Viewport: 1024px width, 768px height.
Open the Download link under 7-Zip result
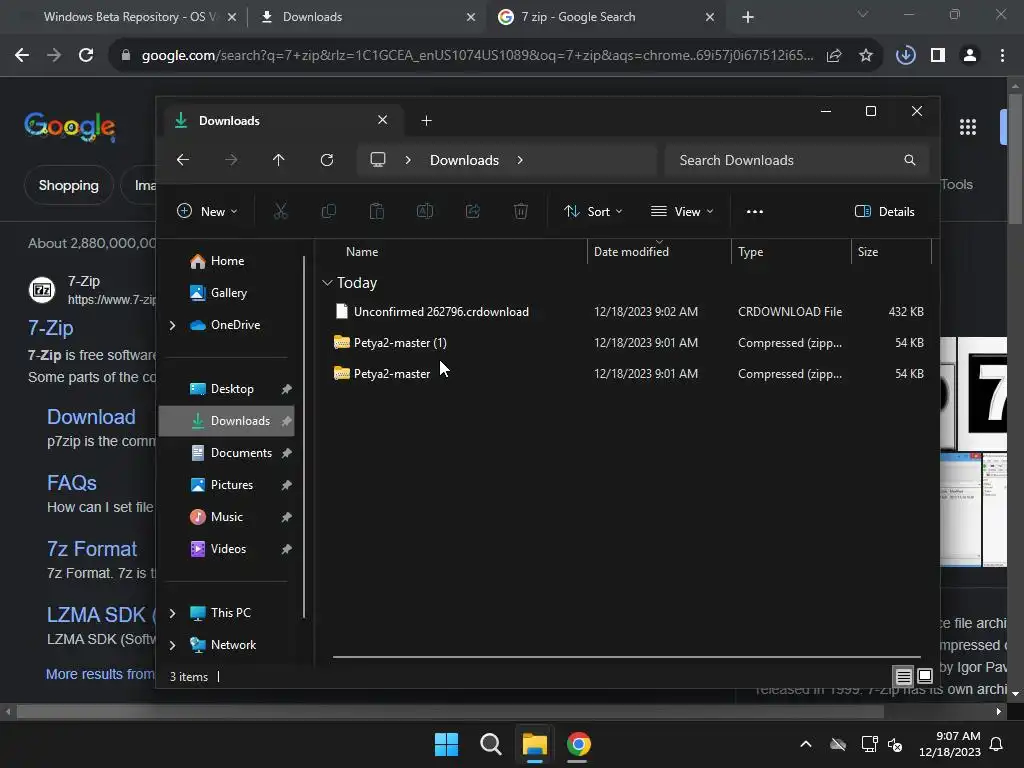click(x=91, y=417)
